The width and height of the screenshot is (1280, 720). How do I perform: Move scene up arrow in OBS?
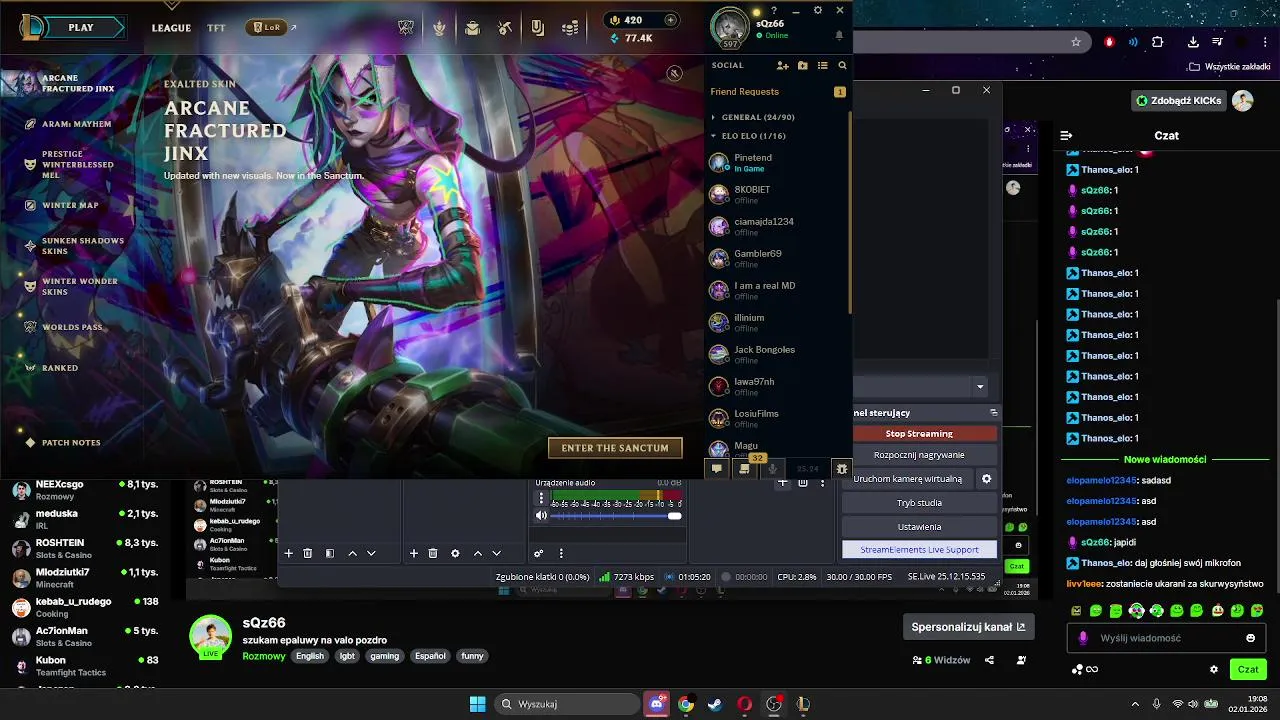click(352, 553)
